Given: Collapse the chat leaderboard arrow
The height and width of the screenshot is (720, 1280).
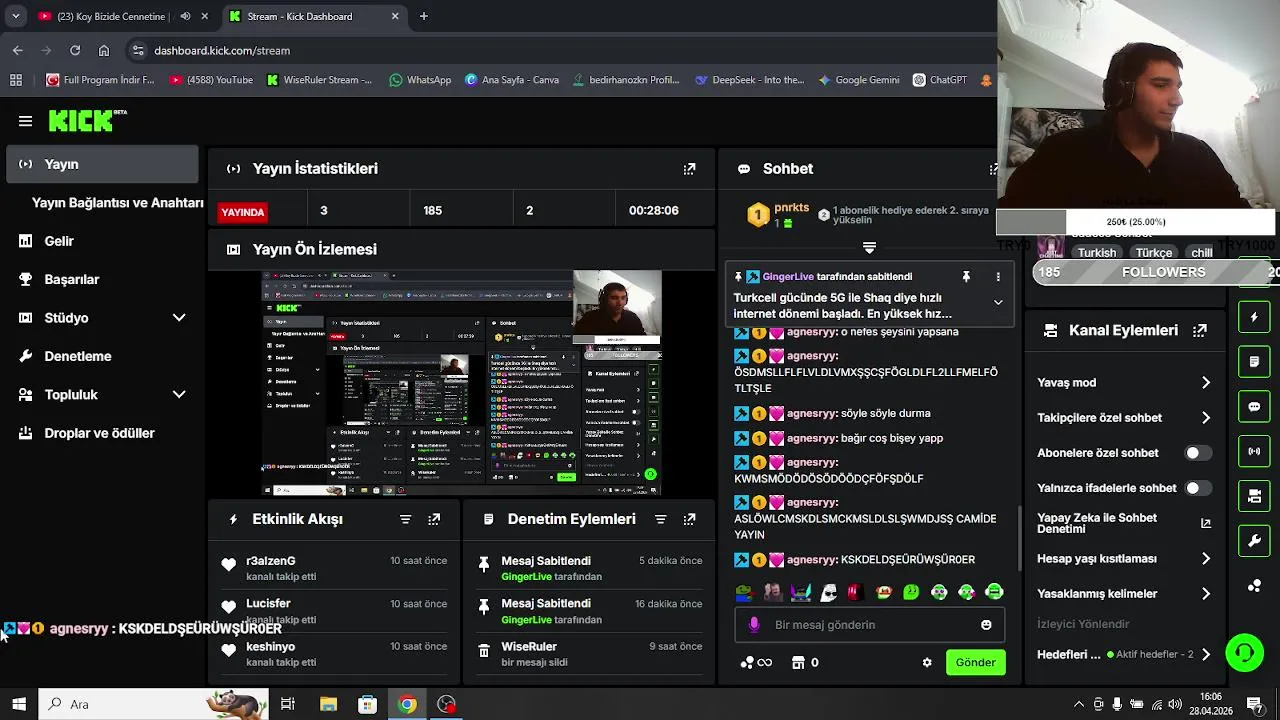Looking at the screenshot, I should coord(869,247).
